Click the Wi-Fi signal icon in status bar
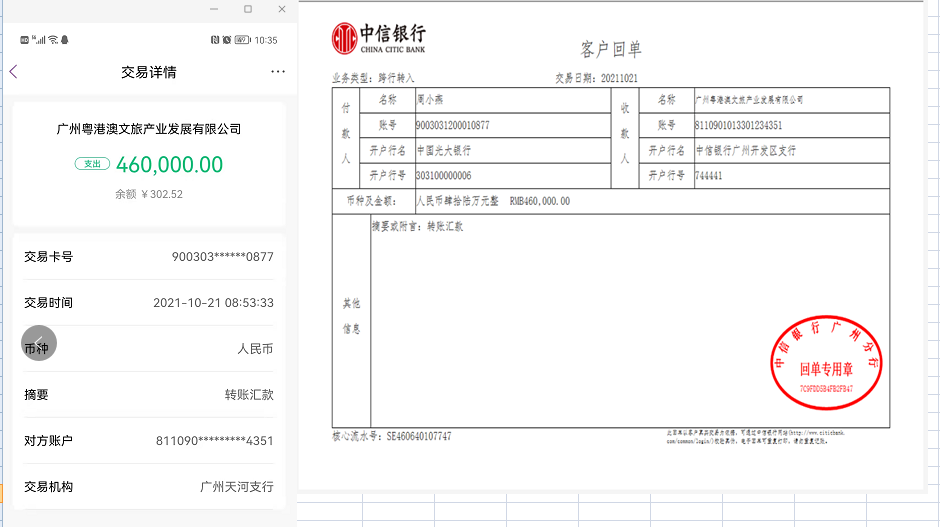The image size is (940, 527). pos(54,40)
